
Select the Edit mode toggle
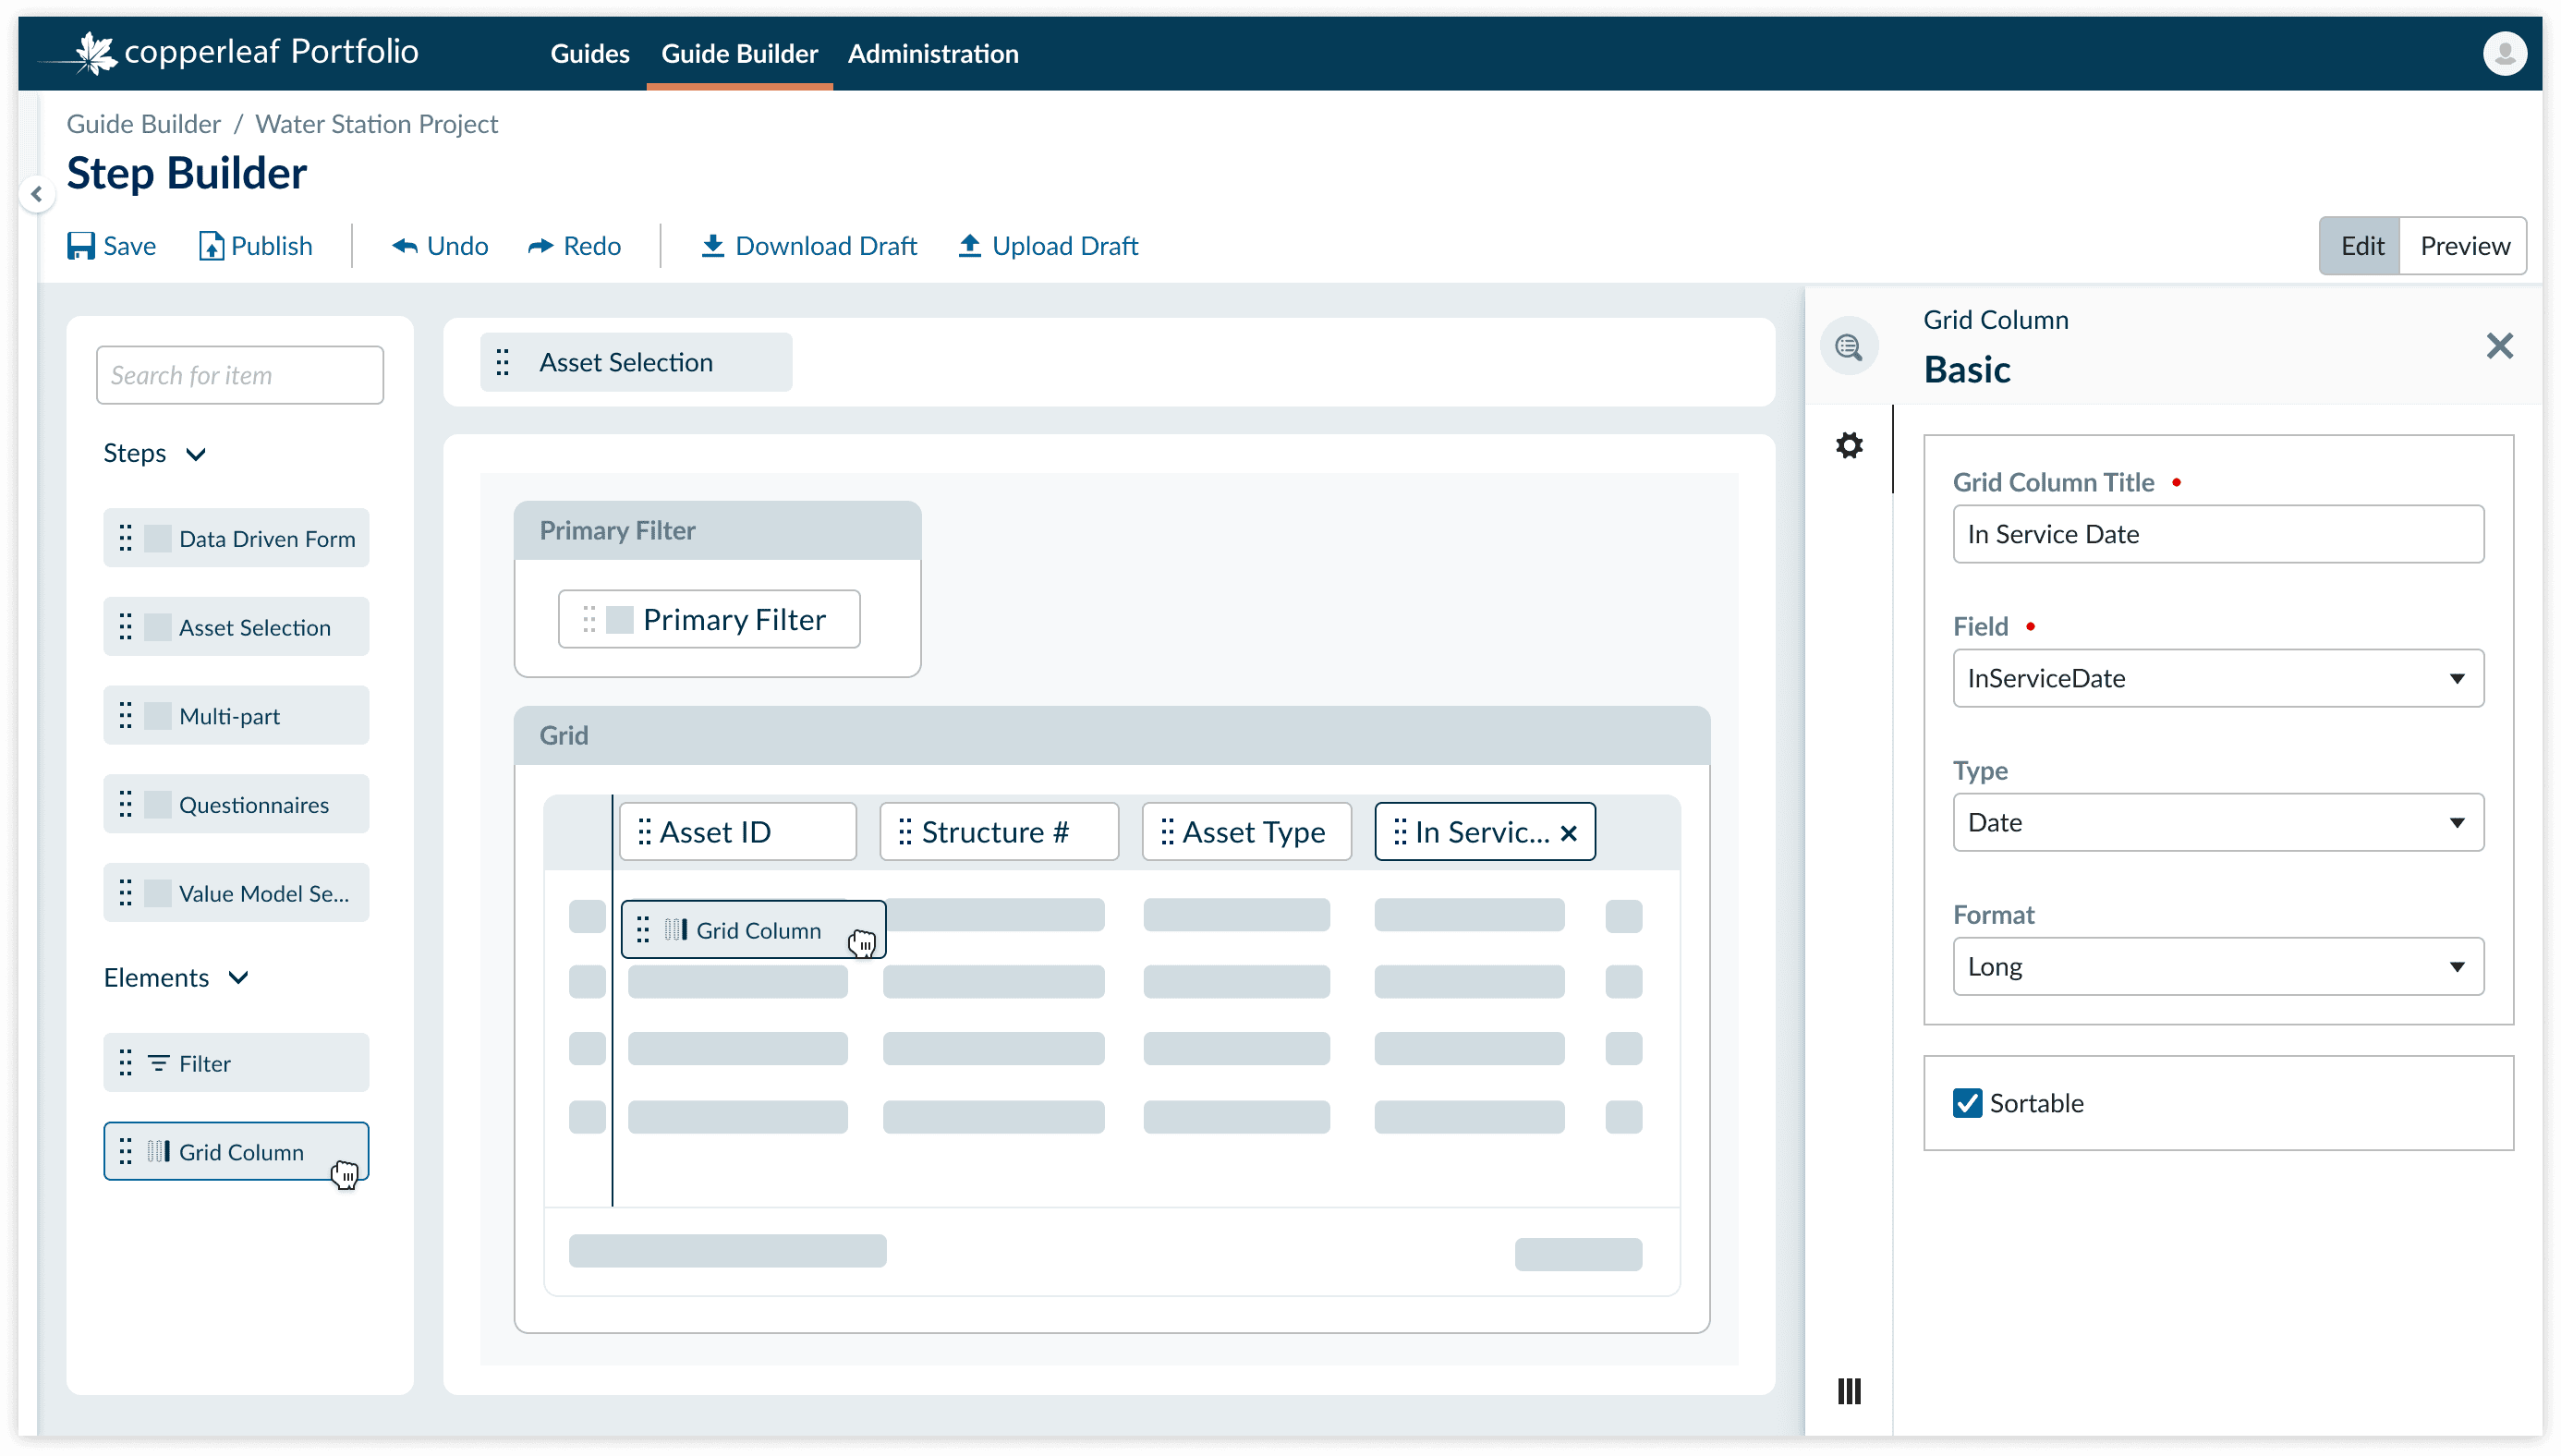[2361, 246]
